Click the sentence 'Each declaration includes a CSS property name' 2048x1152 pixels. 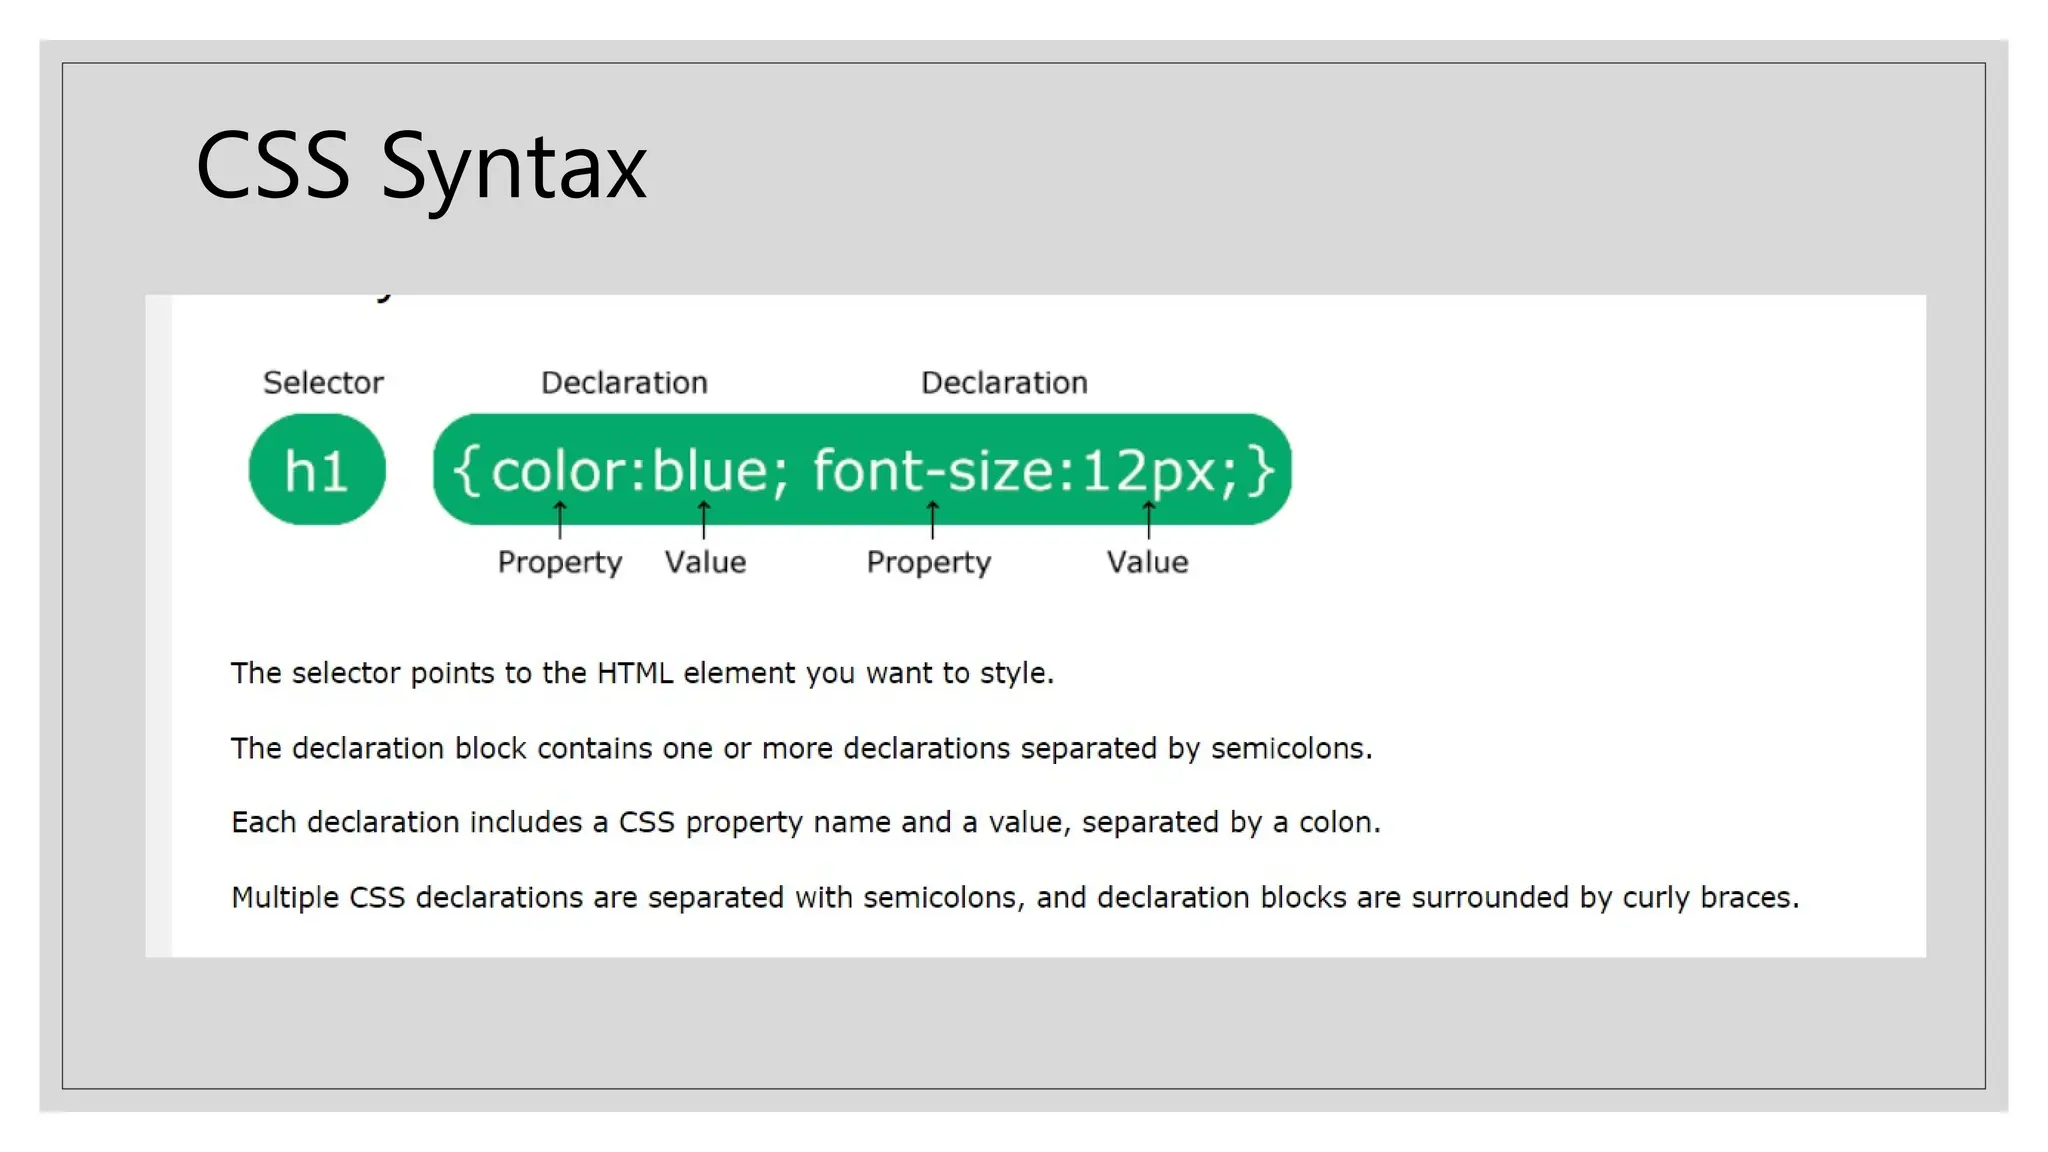coord(805,823)
